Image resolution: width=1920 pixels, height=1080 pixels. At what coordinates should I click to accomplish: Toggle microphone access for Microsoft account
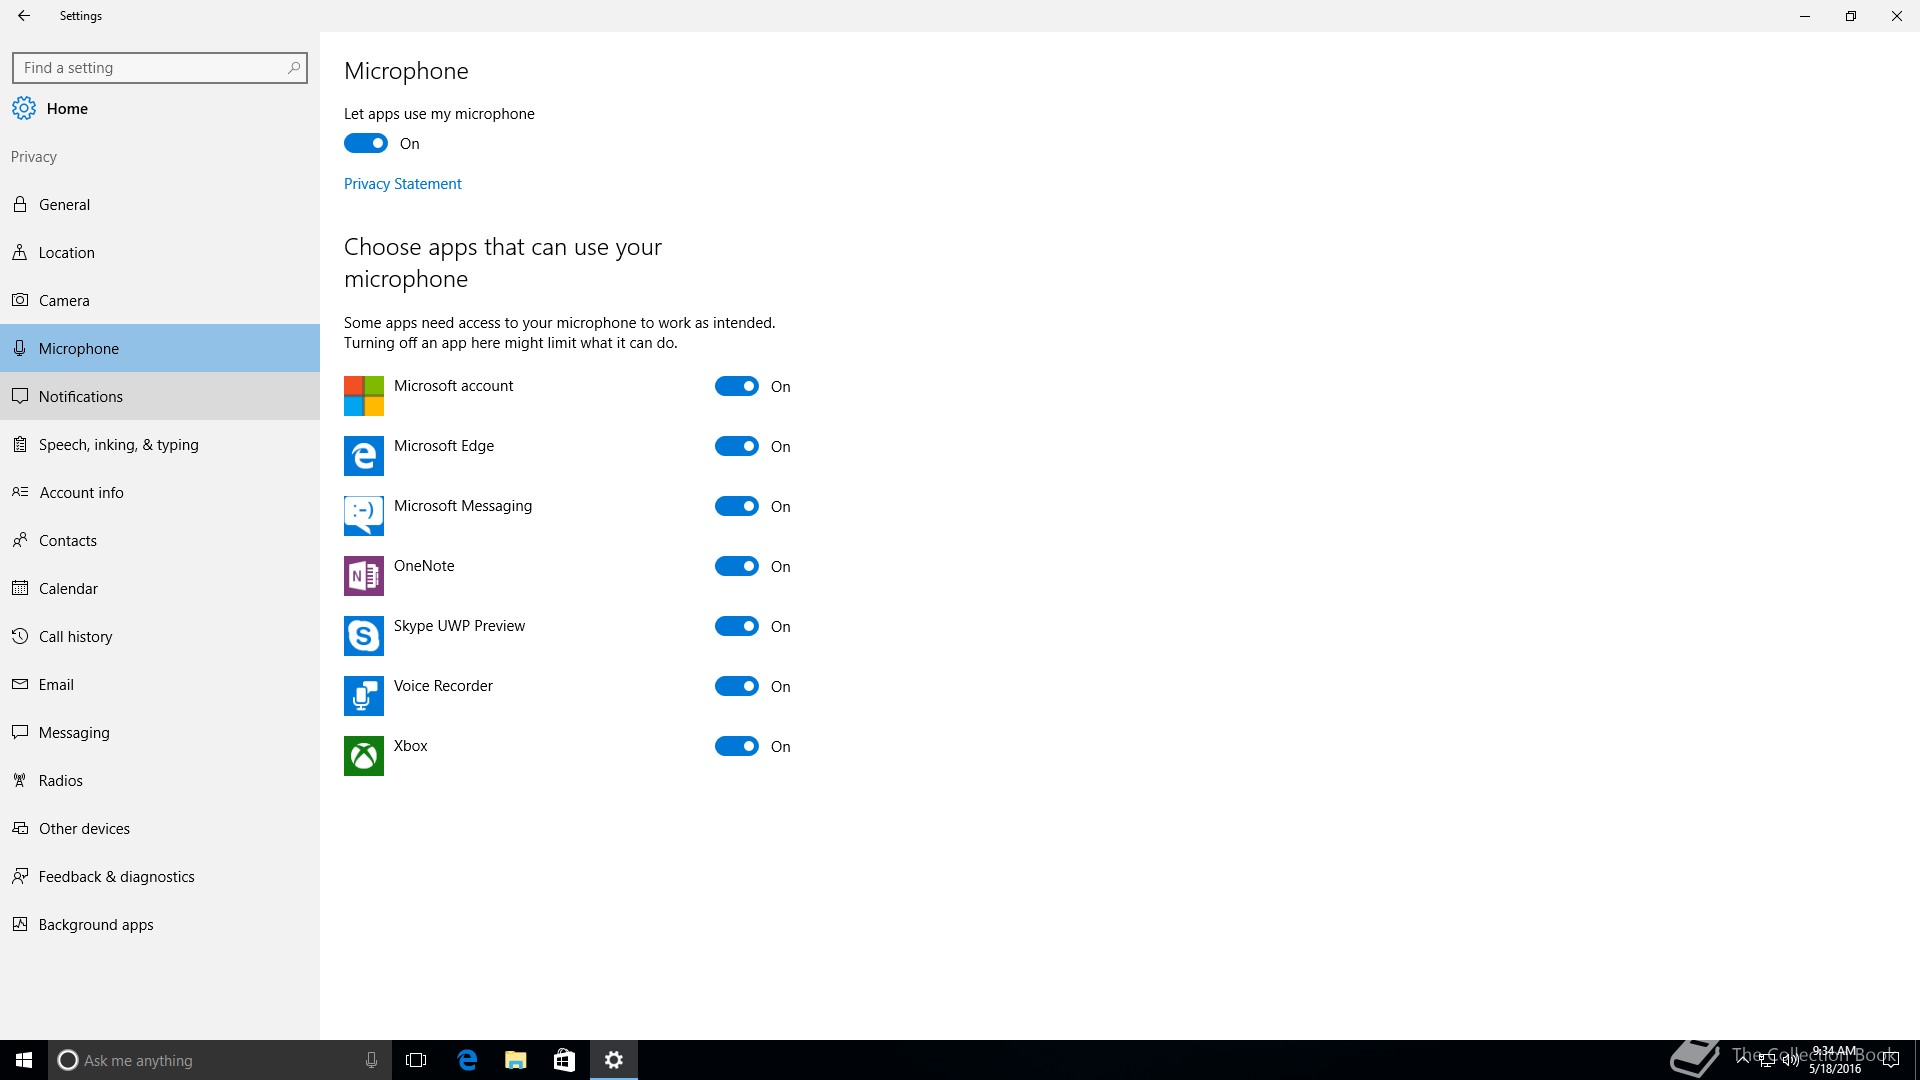click(x=737, y=386)
